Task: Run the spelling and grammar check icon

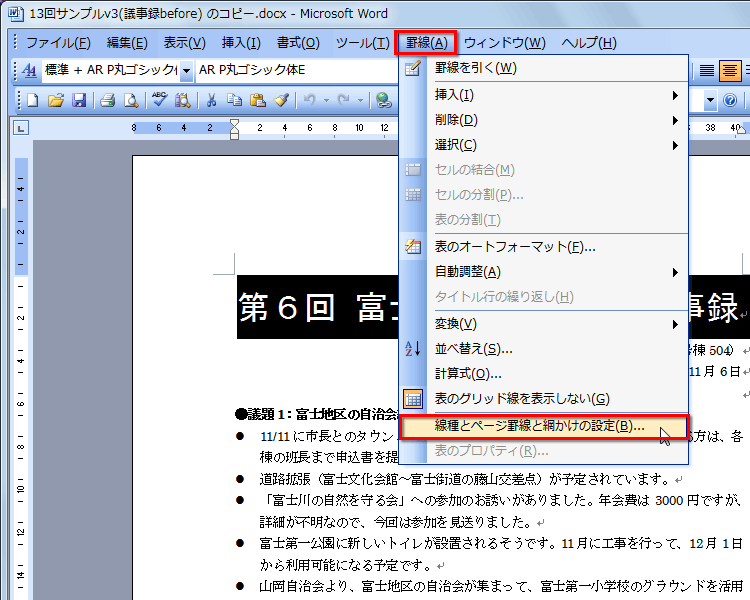Action: (x=159, y=100)
